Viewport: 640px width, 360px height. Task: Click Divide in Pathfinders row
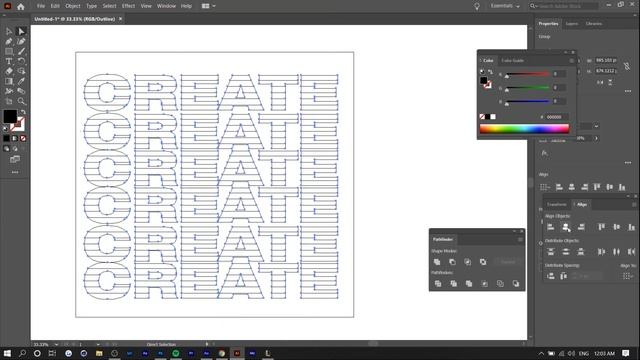pos(438,283)
